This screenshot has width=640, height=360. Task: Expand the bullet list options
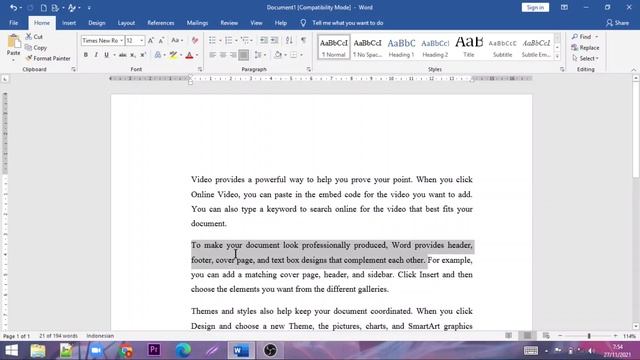tap(220, 40)
